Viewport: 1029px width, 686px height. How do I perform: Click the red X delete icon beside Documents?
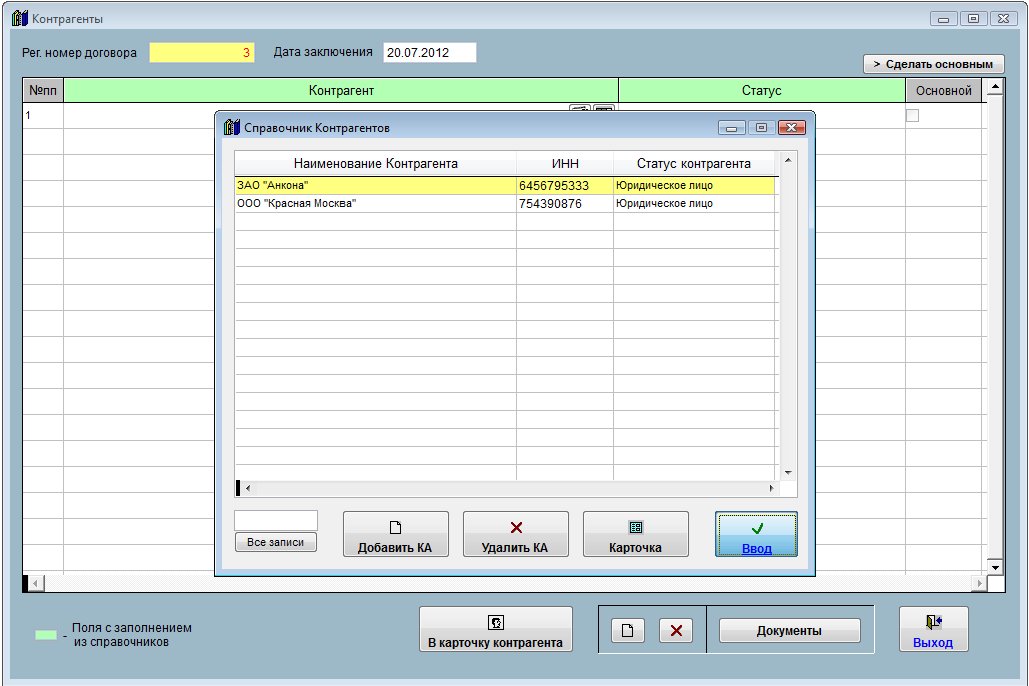pyautogui.click(x=676, y=631)
